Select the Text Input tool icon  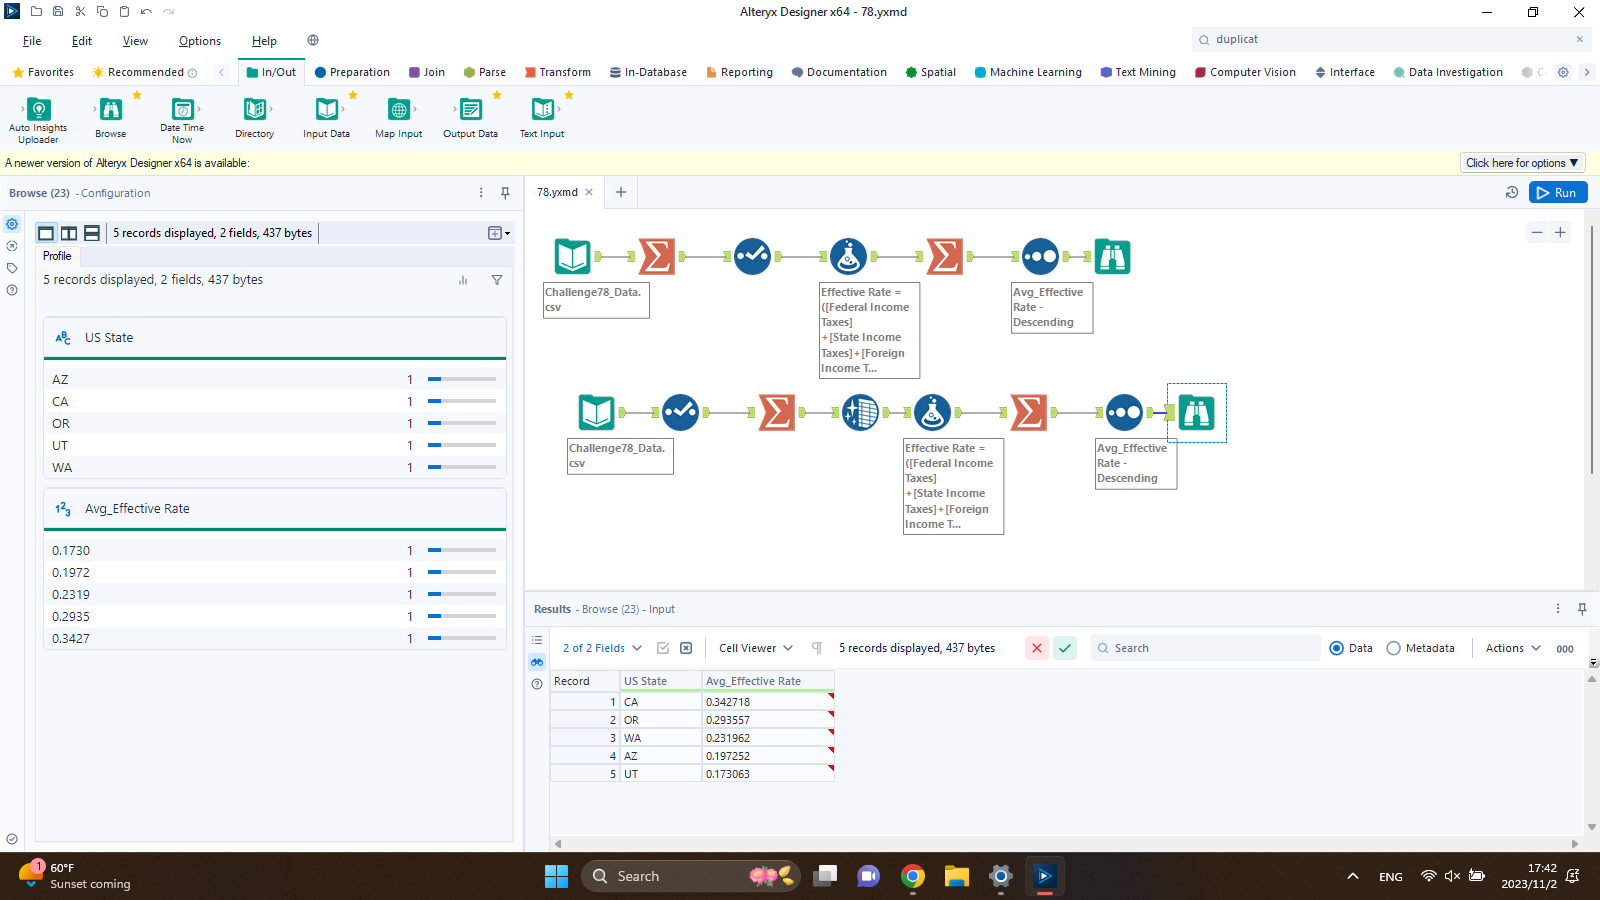542,110
